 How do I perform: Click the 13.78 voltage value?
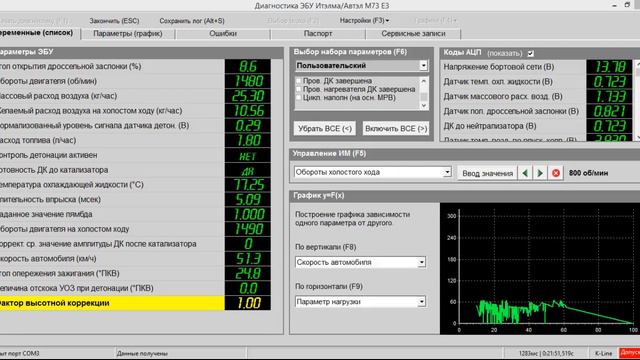(609, 67)
